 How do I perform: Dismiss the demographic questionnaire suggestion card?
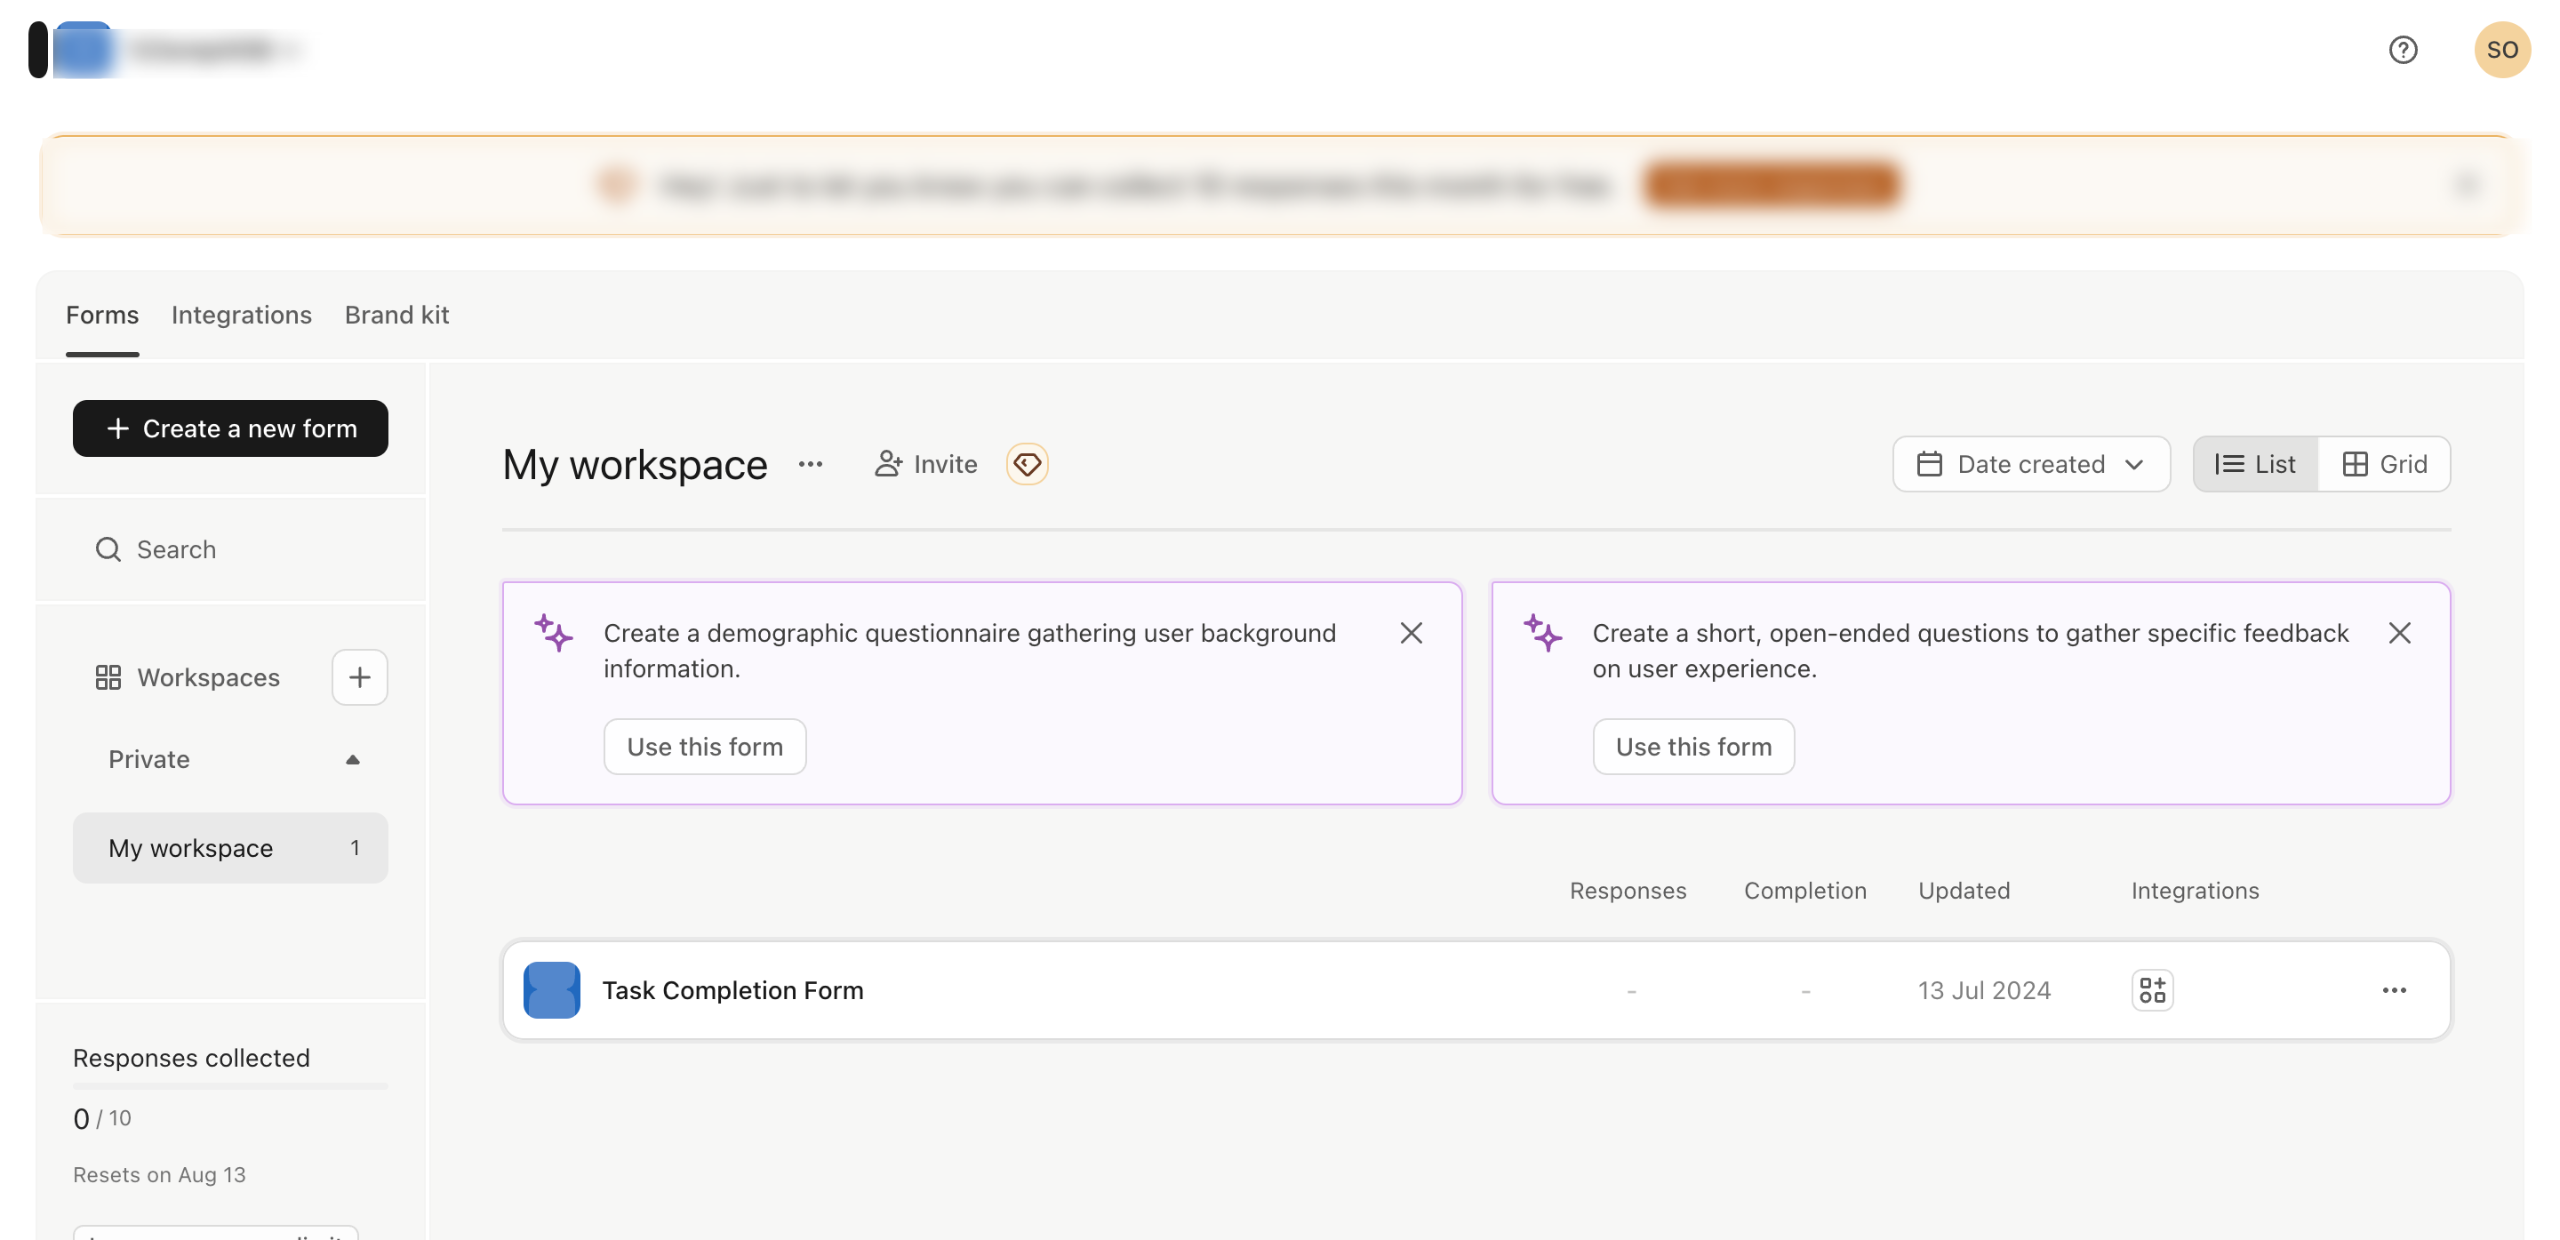click(x=1410, y=633)
